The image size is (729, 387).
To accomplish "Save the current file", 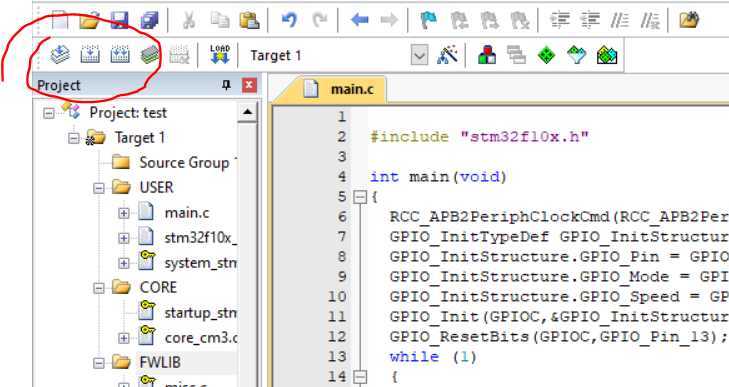I will [119, 20].
